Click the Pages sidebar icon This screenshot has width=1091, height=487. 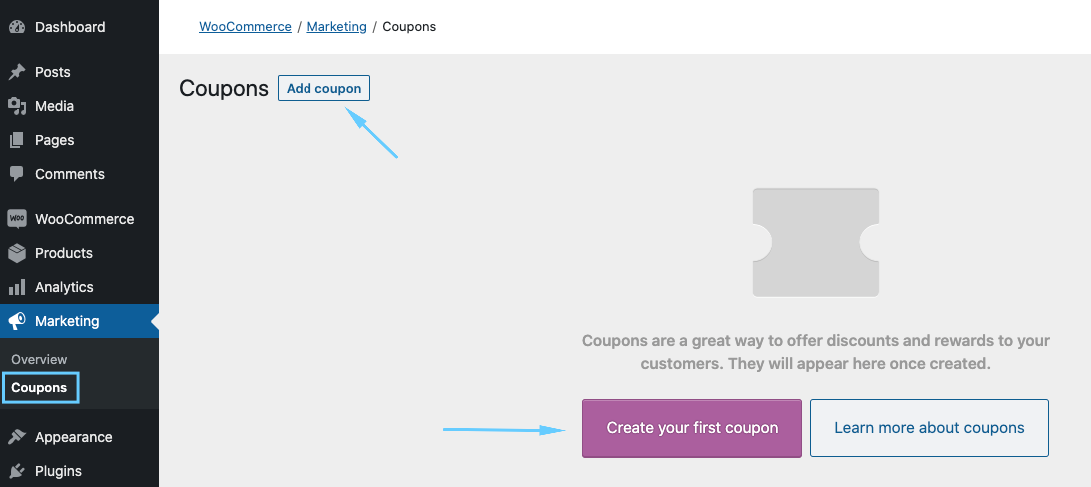17,140
